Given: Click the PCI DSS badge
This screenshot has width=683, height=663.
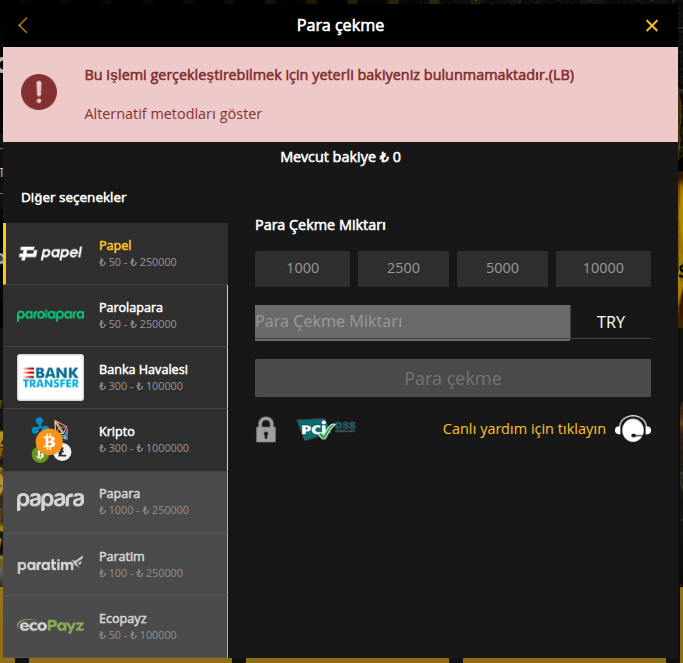Looking at the screenshot, I should 326,429.
